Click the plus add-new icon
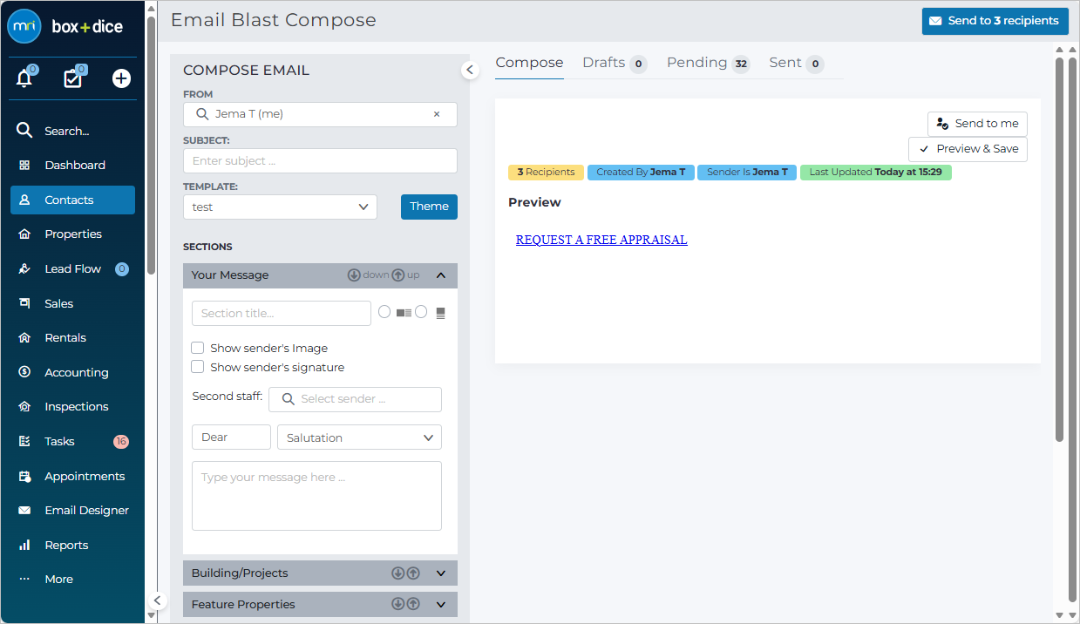 coord(121,79)
